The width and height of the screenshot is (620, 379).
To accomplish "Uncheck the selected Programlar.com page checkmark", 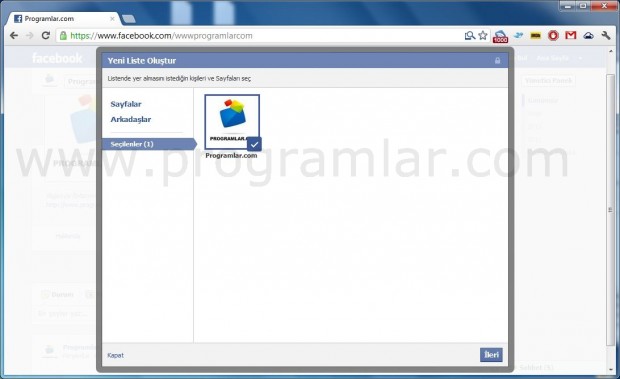I will 254,145.
